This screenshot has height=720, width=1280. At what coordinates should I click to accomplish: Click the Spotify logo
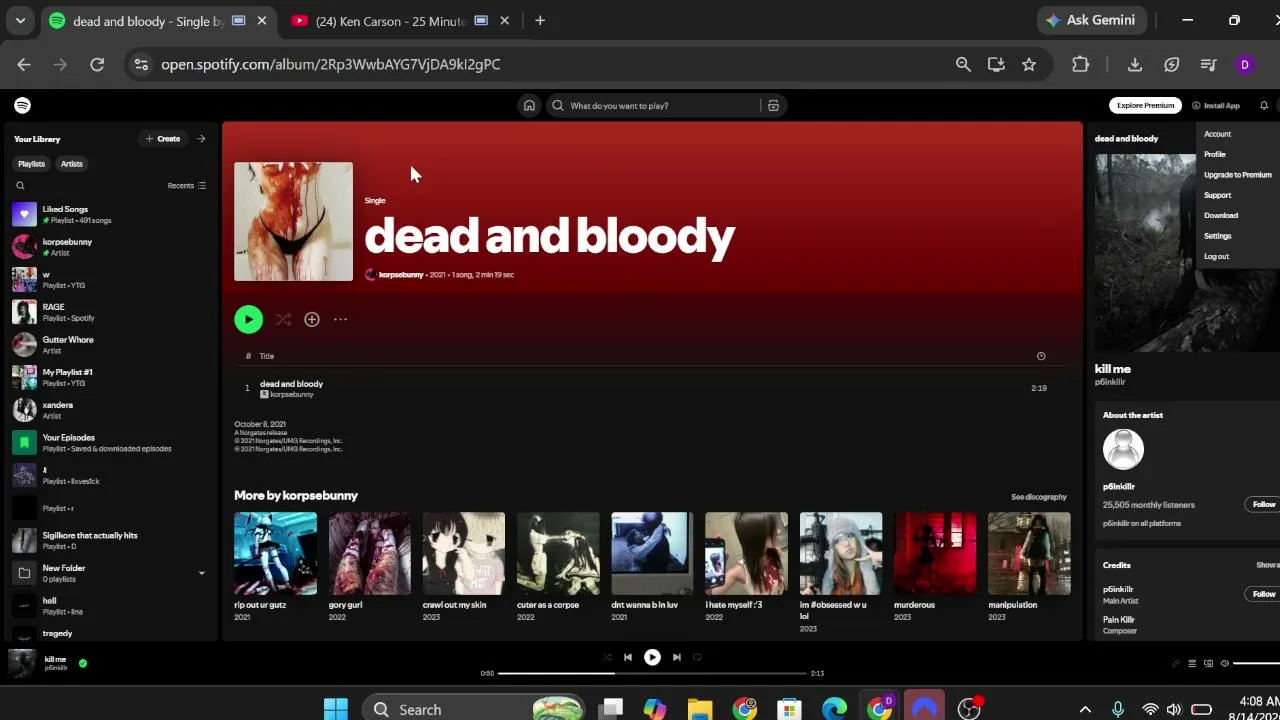(22, 105)
